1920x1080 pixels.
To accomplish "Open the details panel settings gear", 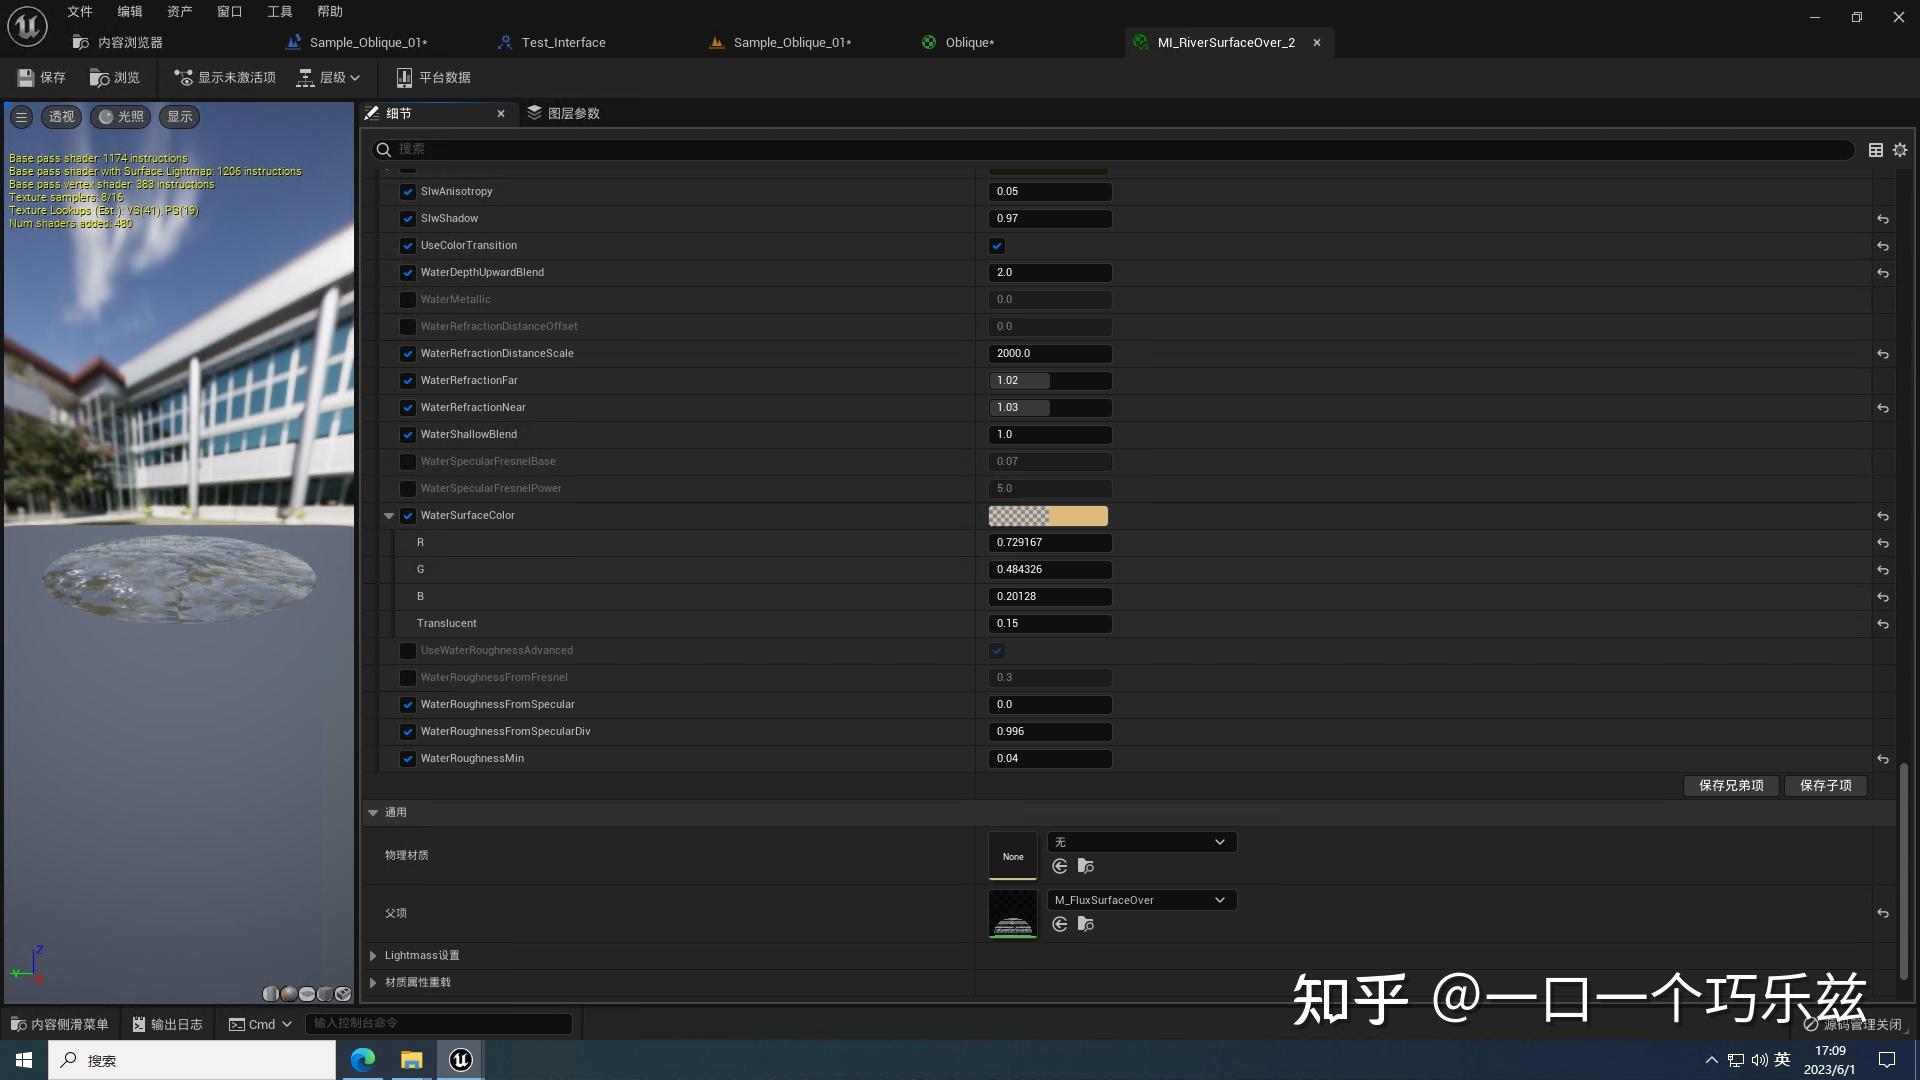I will (x=1900, y=150).
